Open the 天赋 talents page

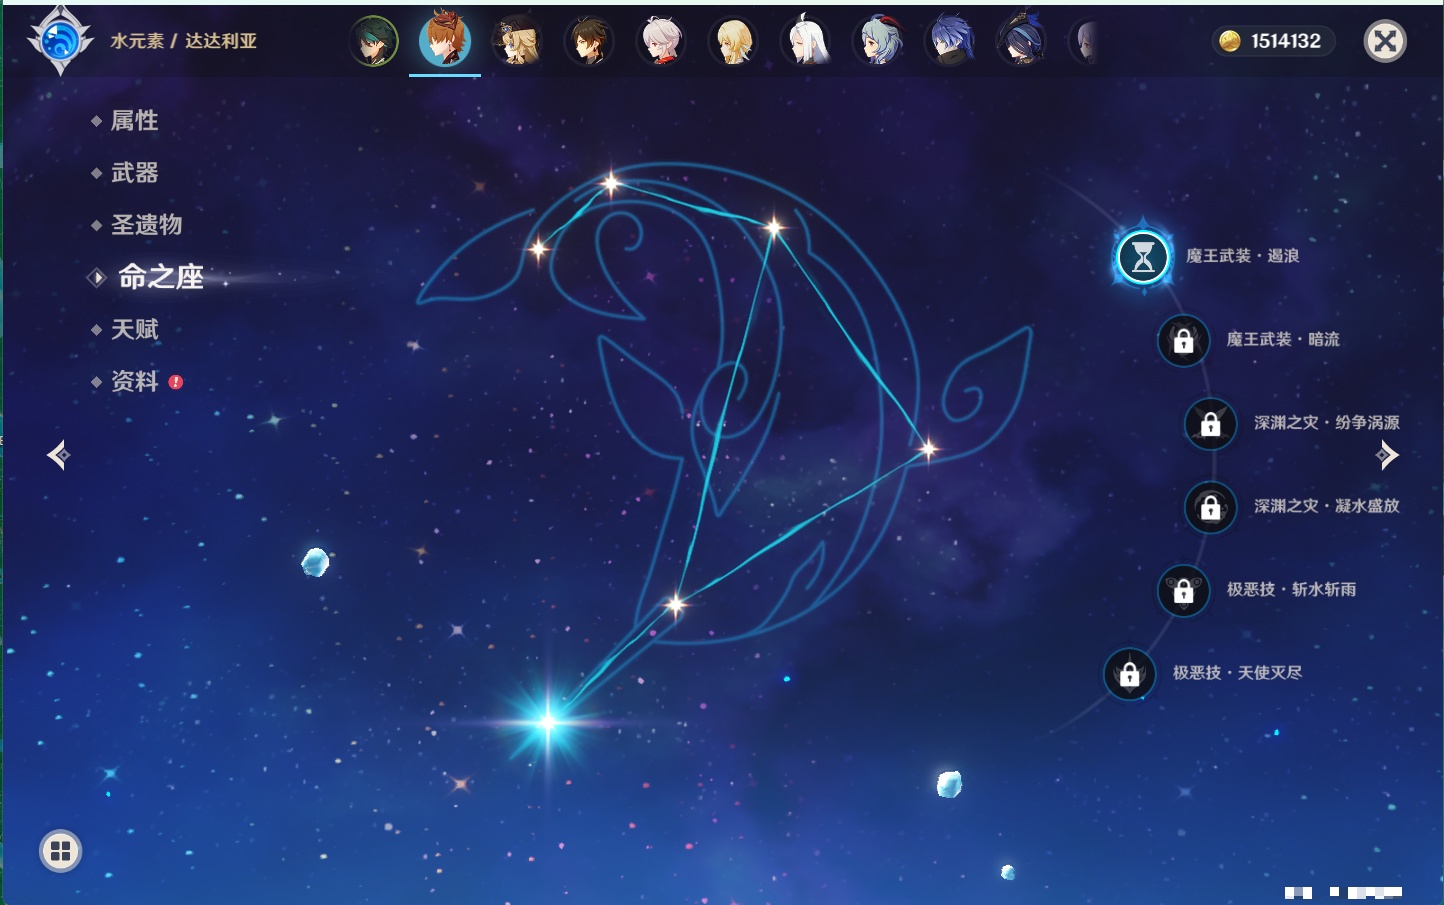[x=134, y=329]
